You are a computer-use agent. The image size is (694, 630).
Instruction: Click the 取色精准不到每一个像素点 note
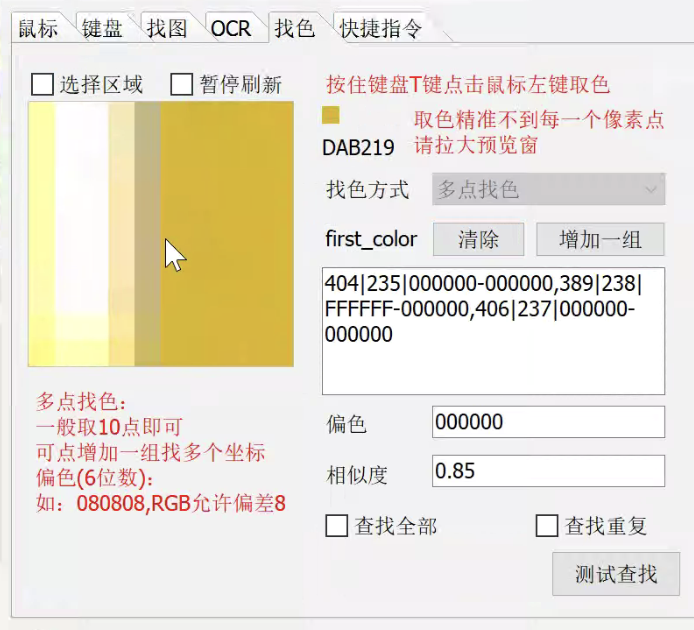(x=539, y=120)
